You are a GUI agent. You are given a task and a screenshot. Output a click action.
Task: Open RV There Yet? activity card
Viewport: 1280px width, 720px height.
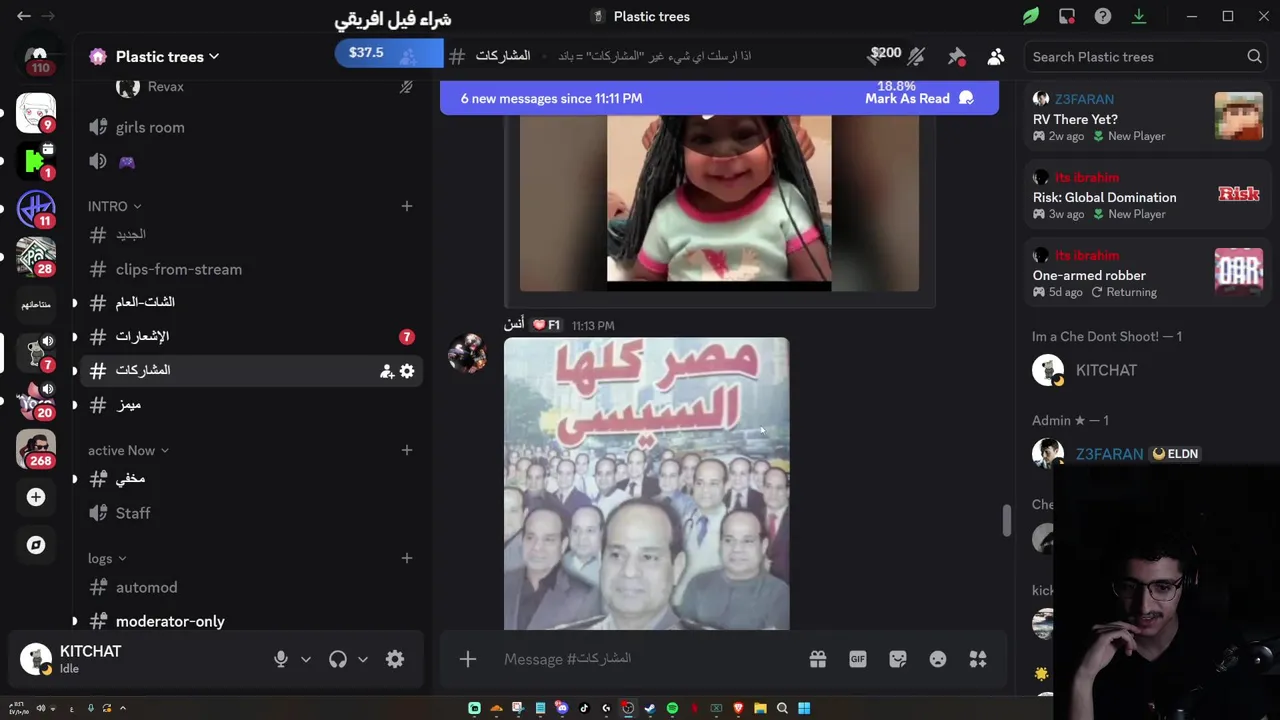tap(1147, 117)
